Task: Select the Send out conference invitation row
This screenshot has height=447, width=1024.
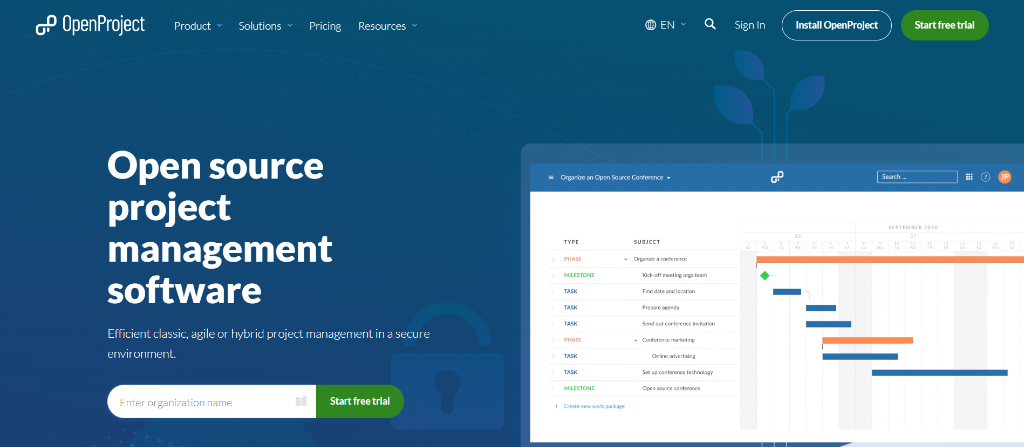Action: [644, 323]
